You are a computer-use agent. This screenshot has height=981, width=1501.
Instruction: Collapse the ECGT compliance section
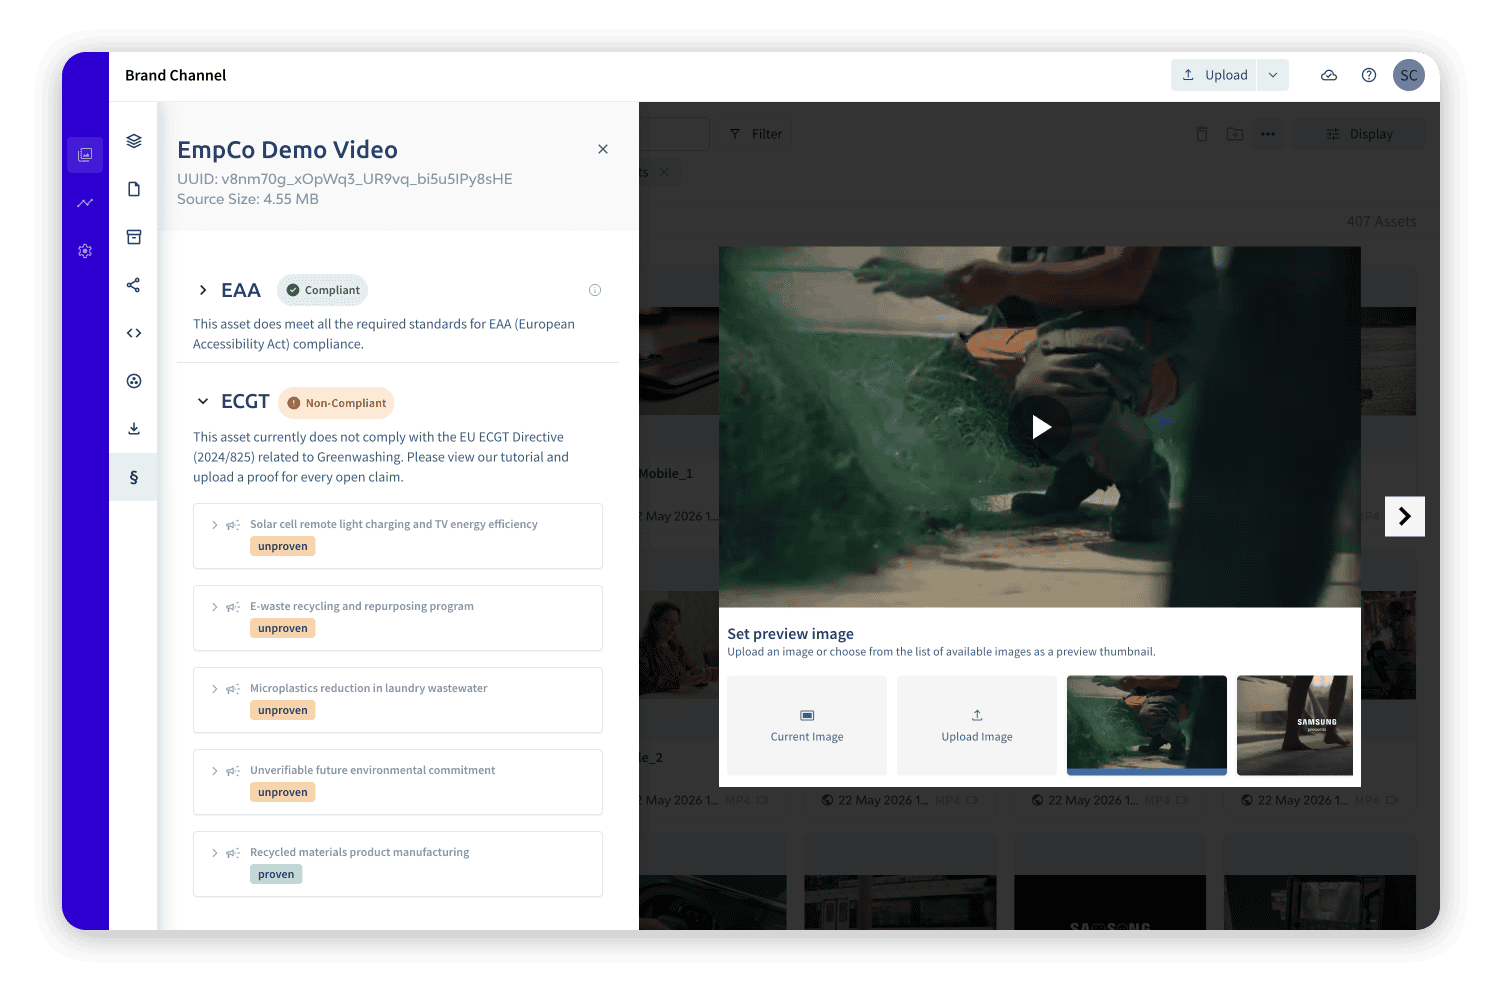pos(203,401)
